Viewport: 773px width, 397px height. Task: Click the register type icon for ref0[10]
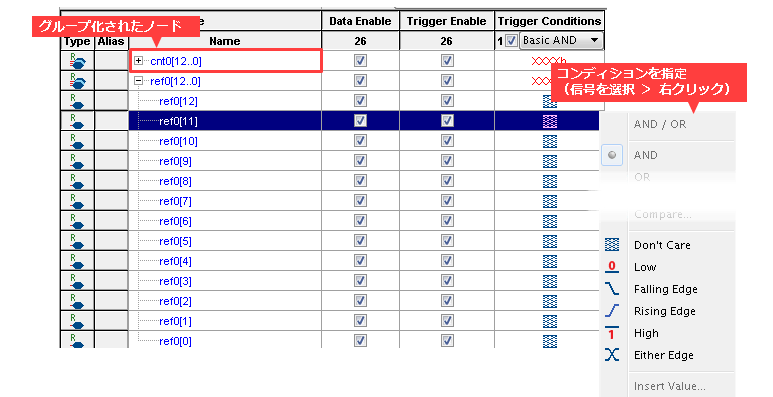click(76, 141)
